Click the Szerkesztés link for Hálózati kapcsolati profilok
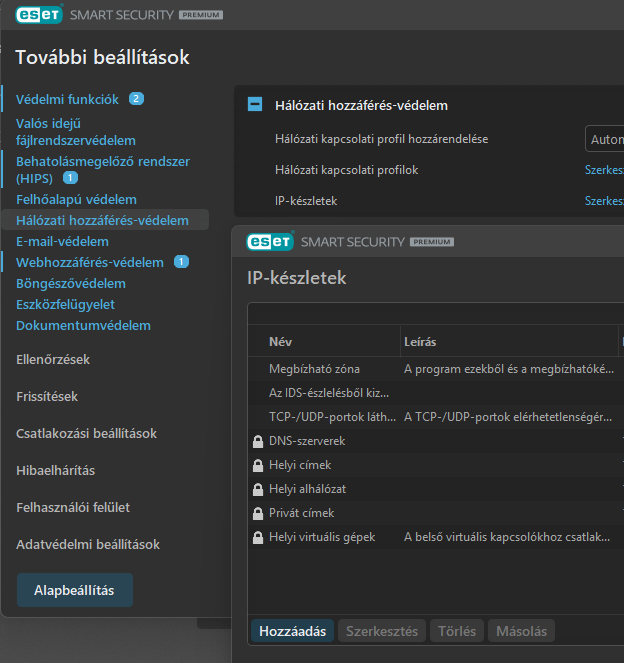 [x=604, y=170]
